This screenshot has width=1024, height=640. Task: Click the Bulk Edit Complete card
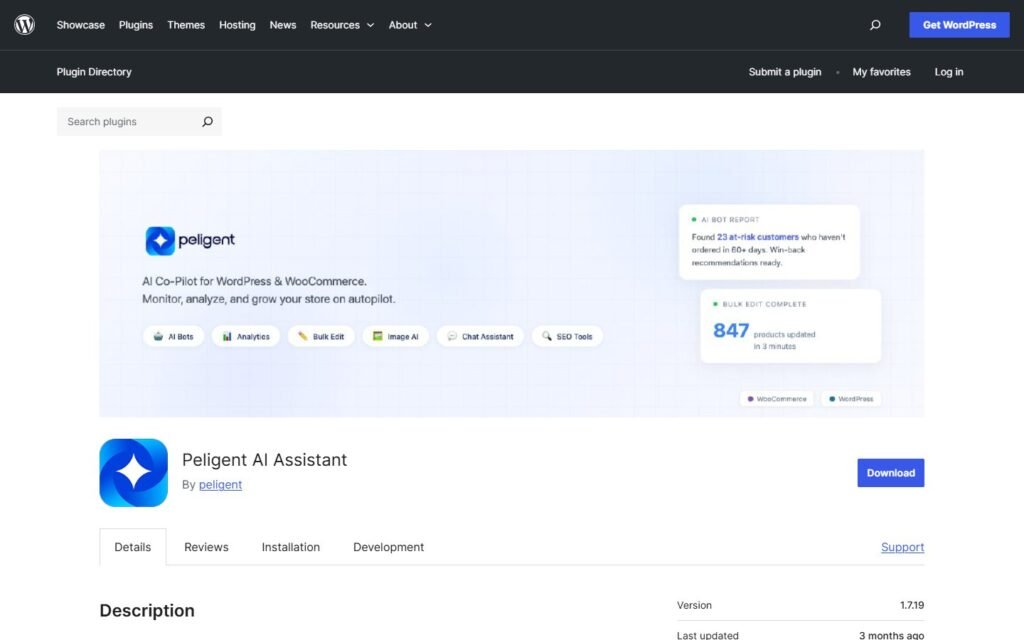[791, 326]
